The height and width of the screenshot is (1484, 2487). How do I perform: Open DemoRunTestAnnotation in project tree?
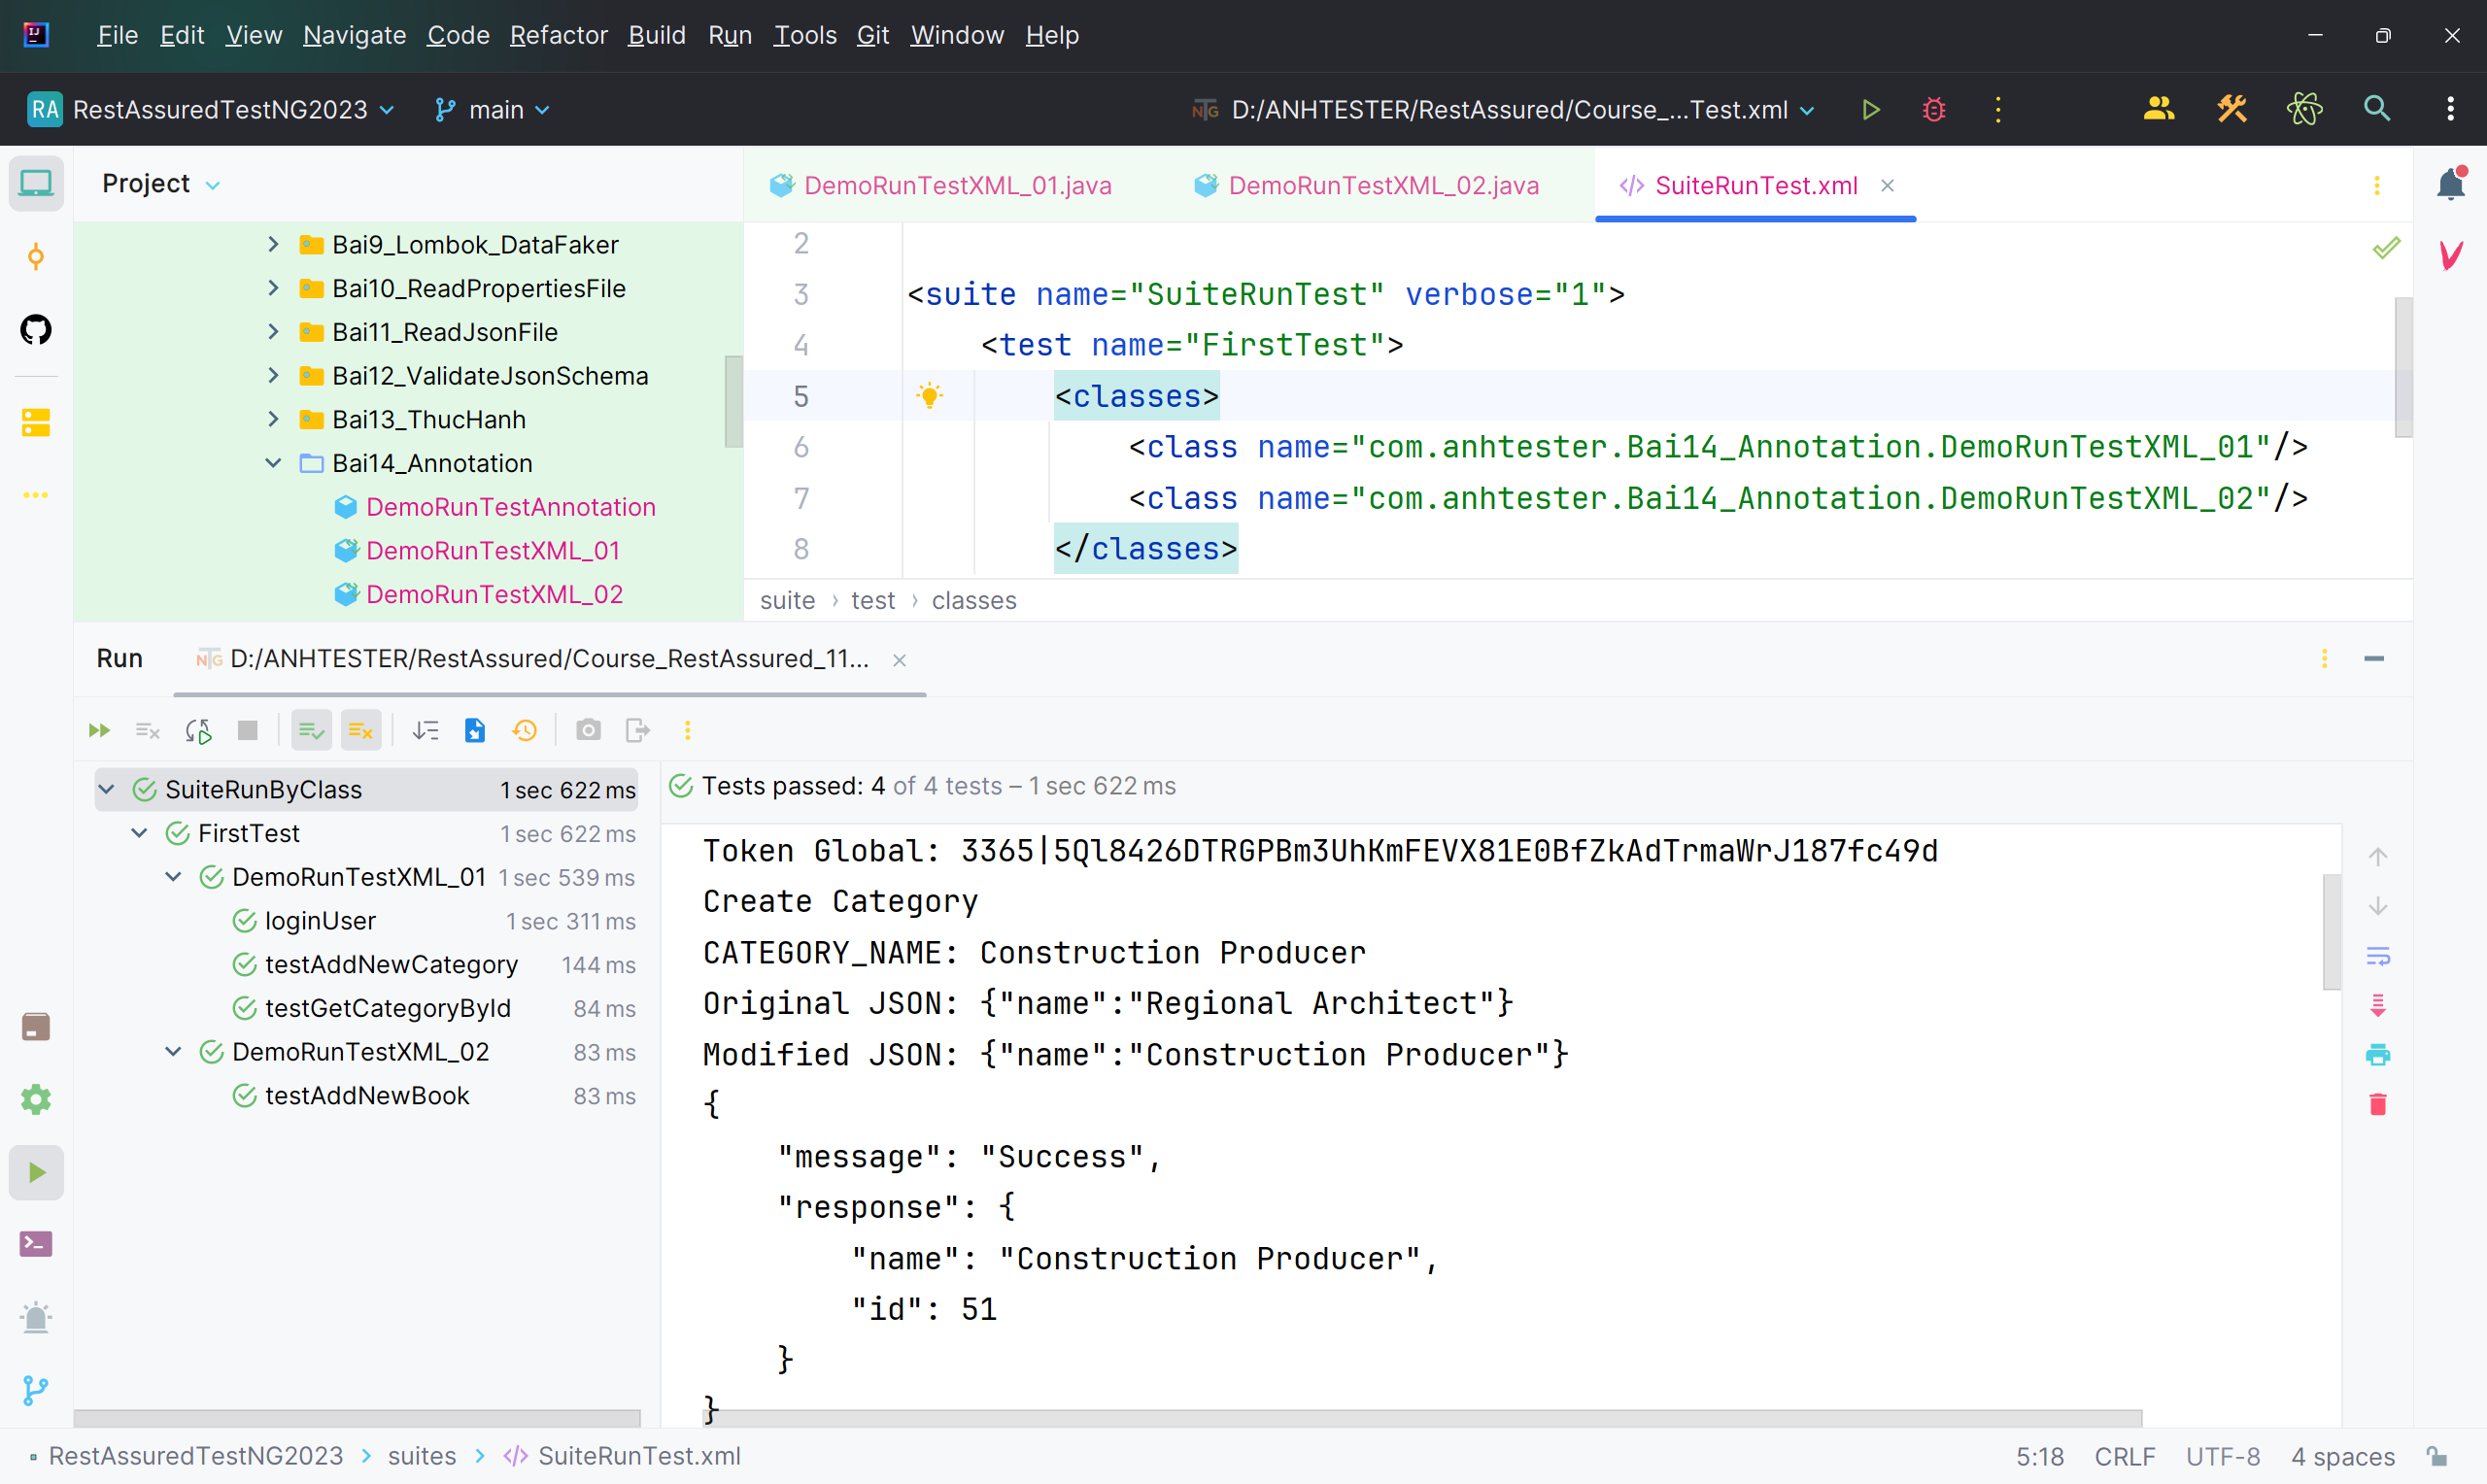[510, 507]
